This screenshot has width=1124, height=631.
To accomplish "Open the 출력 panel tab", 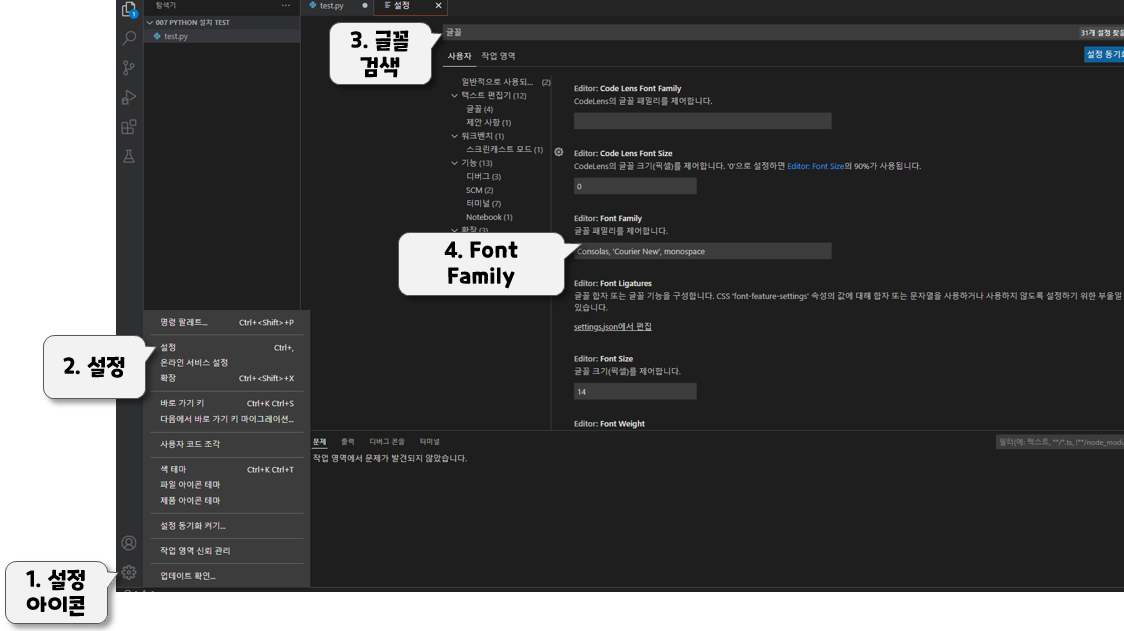I will 348,442.
